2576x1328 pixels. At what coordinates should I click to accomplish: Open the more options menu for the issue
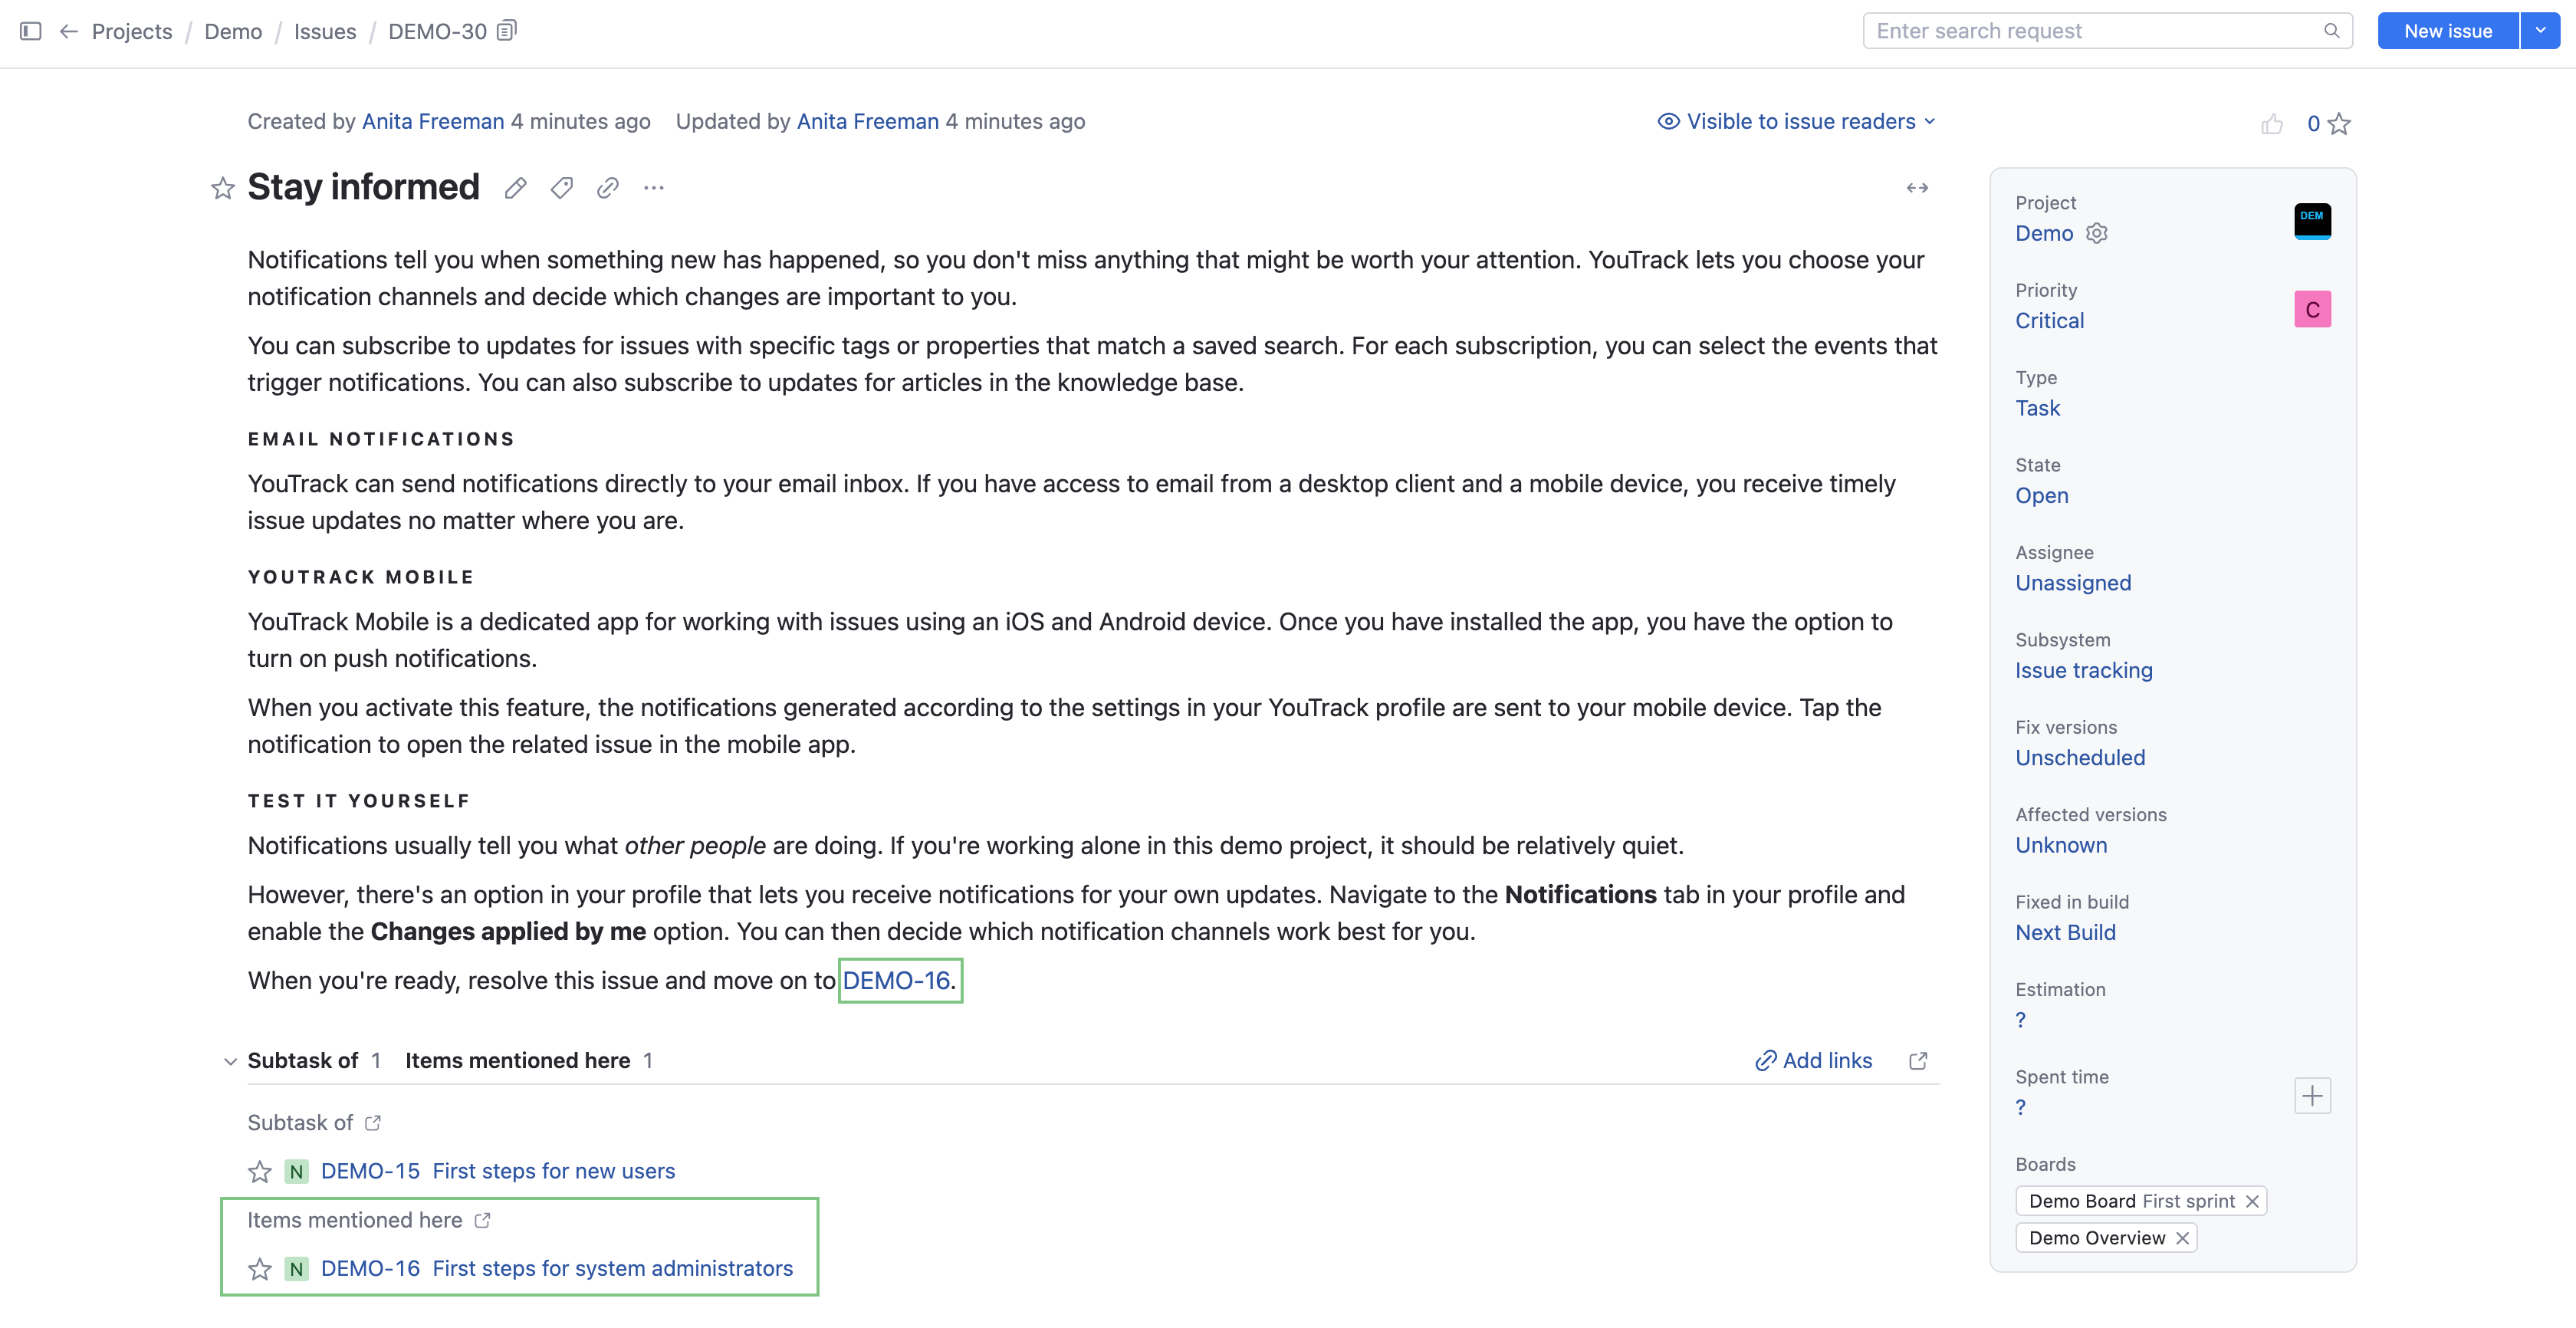[653, 189]
